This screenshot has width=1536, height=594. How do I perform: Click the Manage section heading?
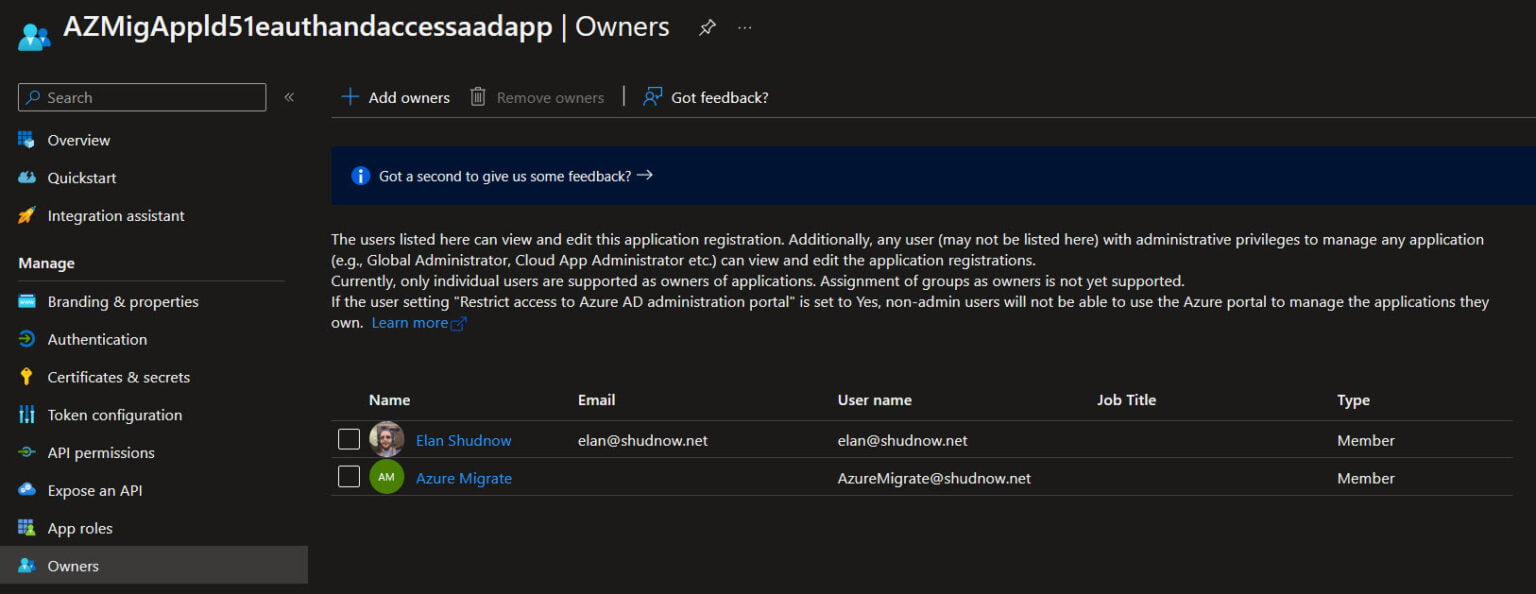pos(46,263)
